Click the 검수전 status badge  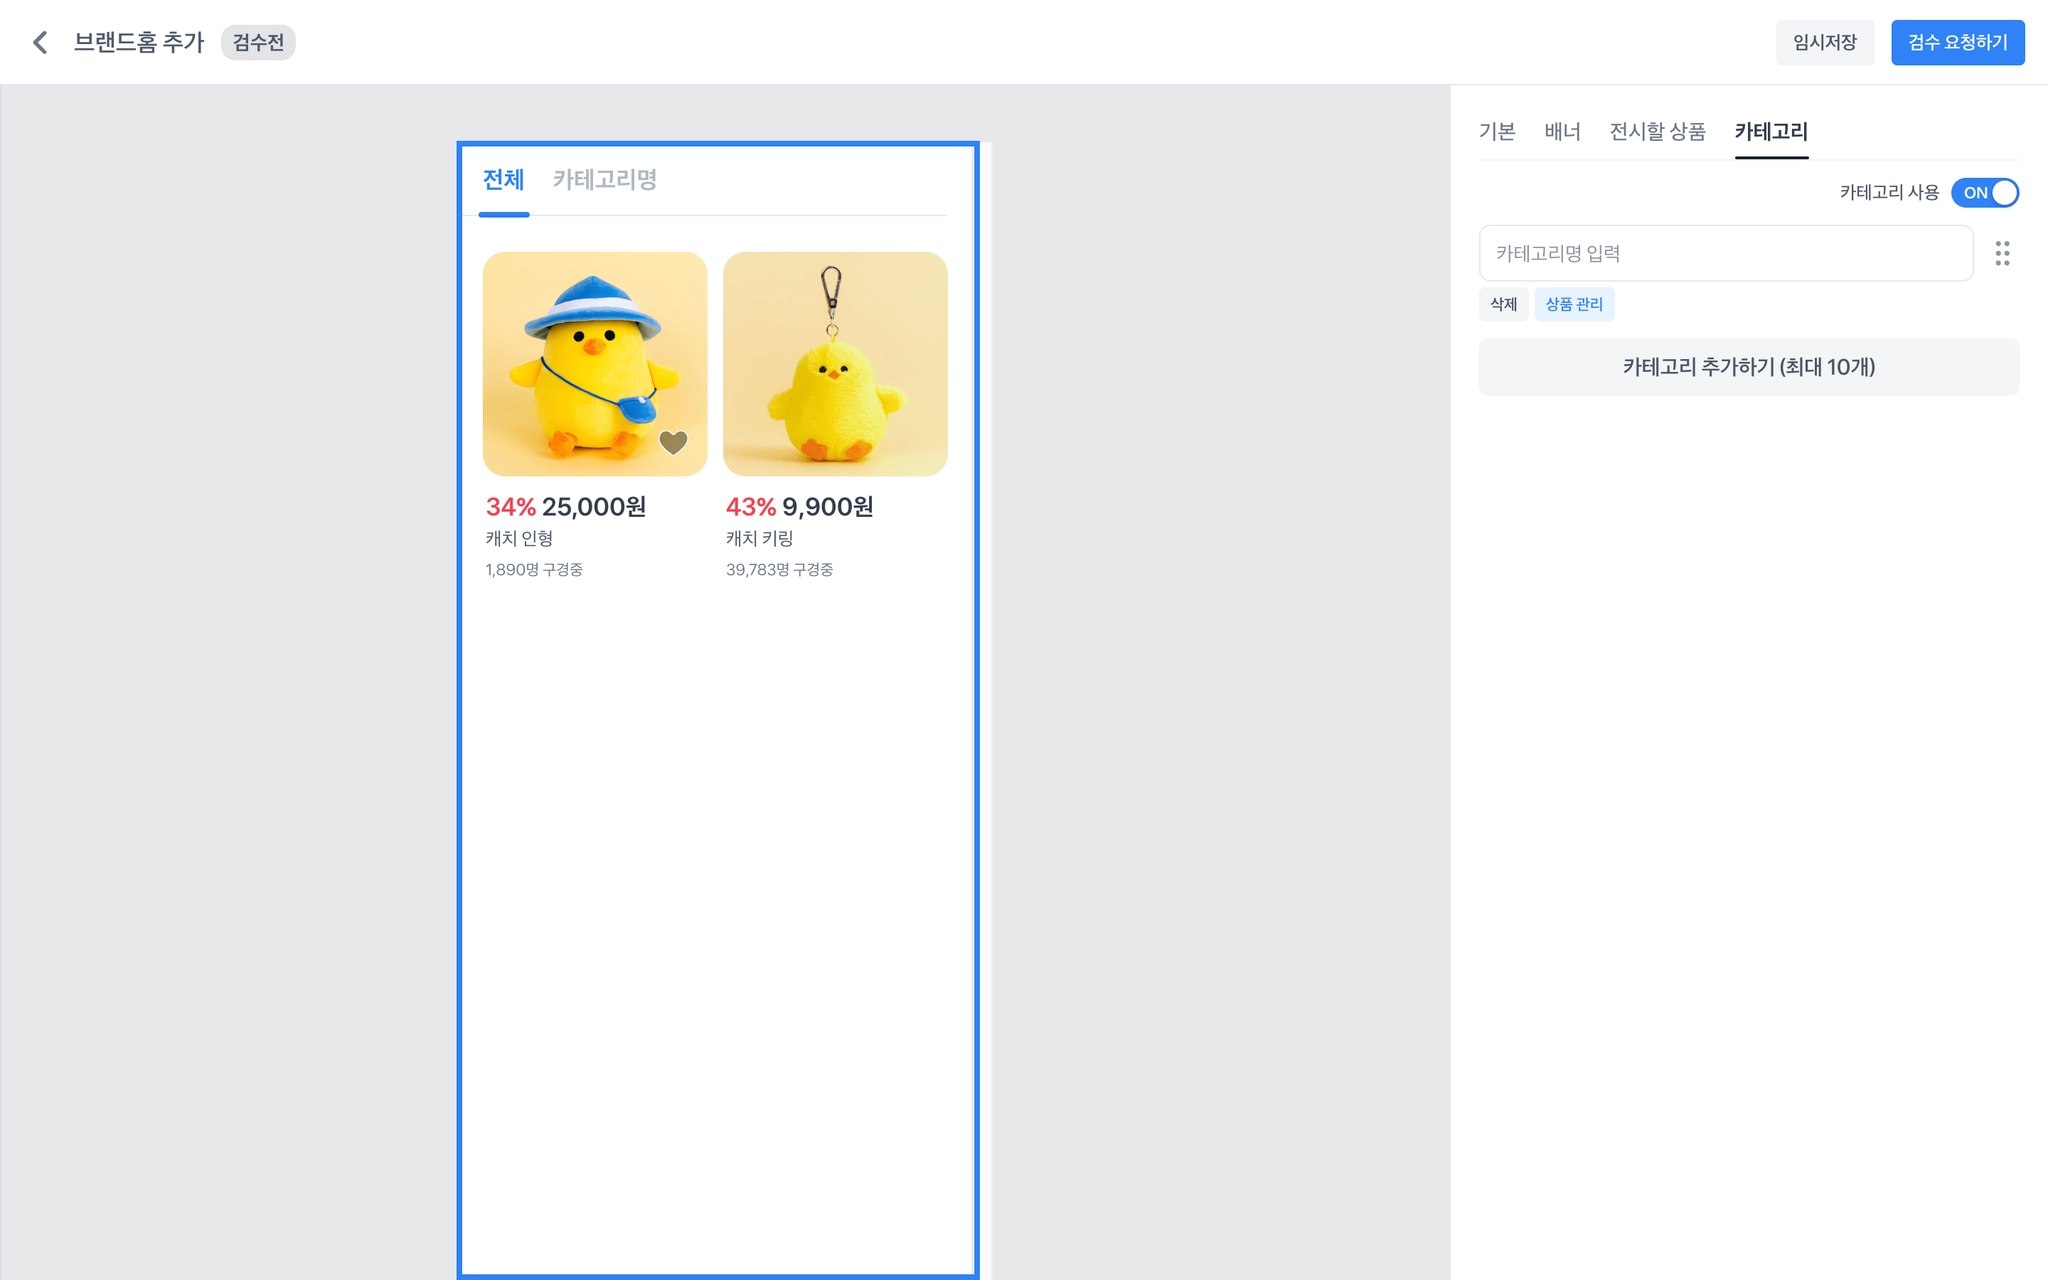pyautogui.click(x=258, y=42)
